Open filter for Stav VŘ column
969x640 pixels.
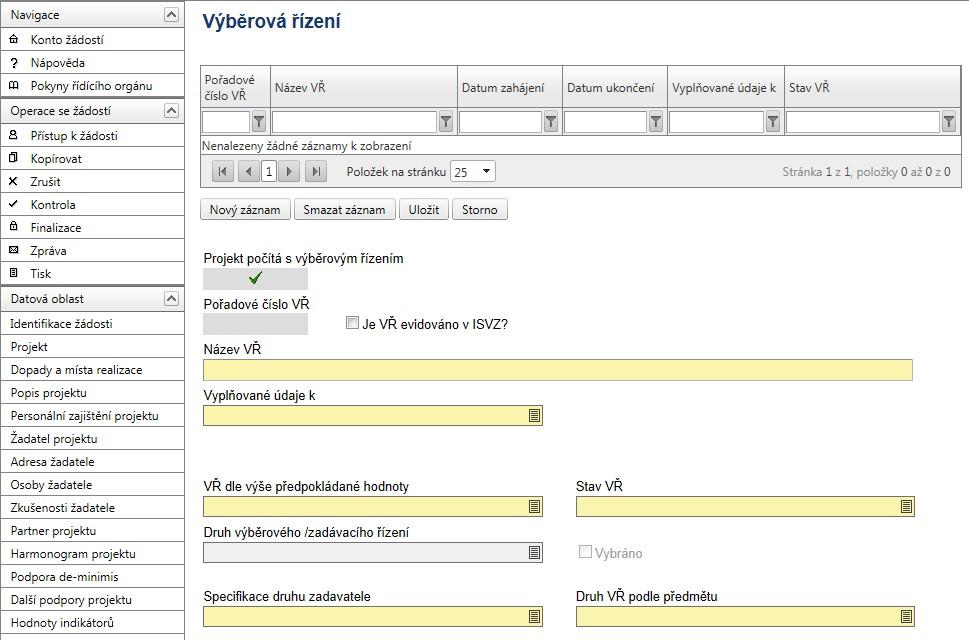tap(949, 122)
